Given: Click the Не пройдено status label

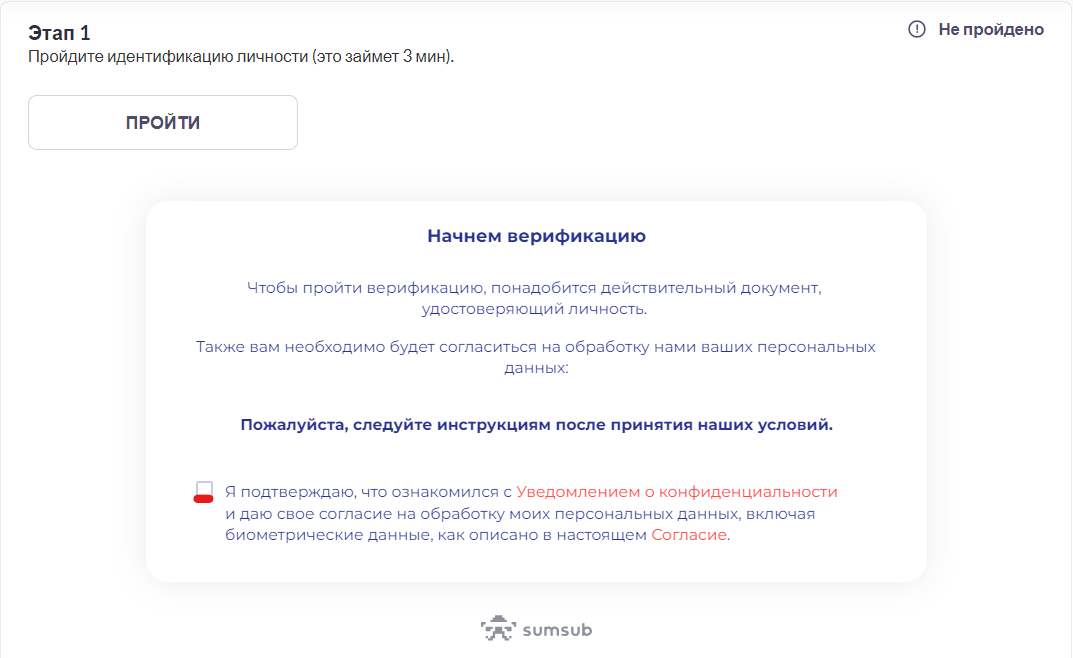Looking at the screenshot, I should tap(990, 30).
